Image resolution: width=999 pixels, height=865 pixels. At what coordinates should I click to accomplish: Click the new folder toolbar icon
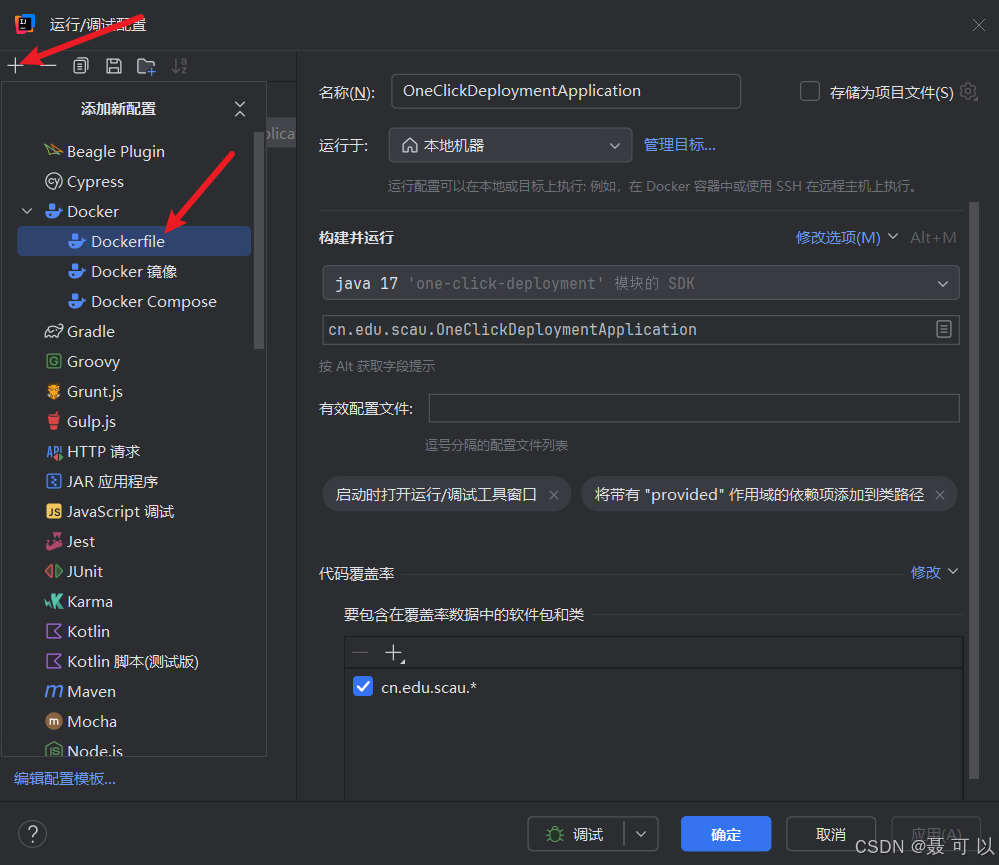(x=147, y=66)
